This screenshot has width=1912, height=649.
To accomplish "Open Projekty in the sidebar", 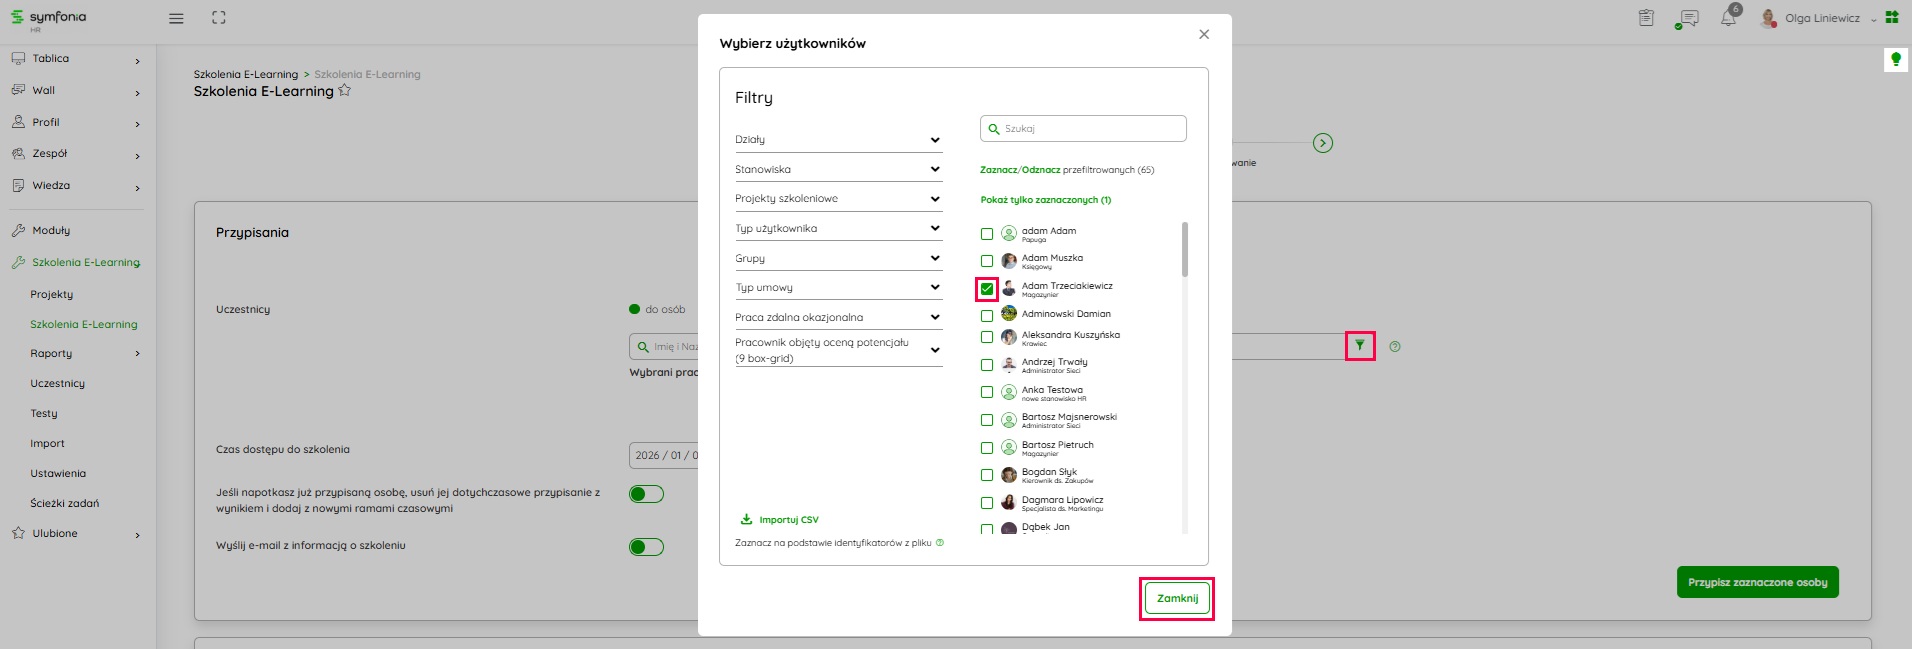I will pyautogui.click(x=52, y=294).
